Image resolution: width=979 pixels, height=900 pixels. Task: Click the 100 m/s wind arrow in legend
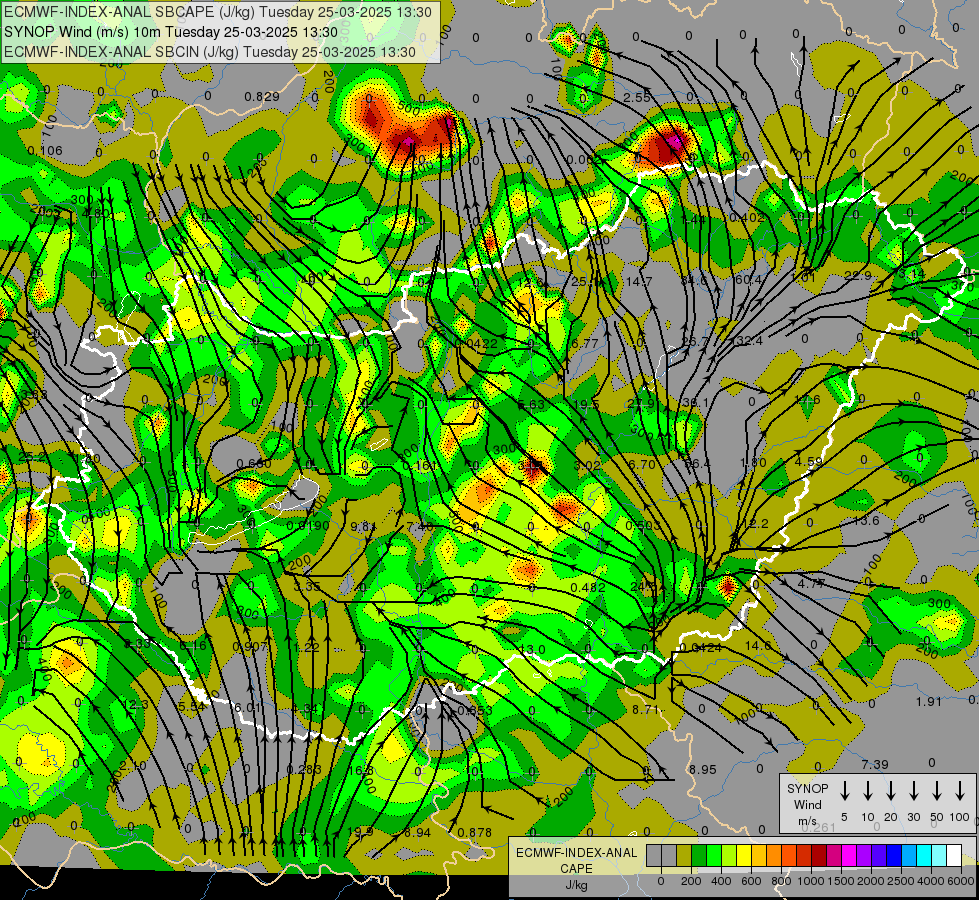tap(960, 791)
